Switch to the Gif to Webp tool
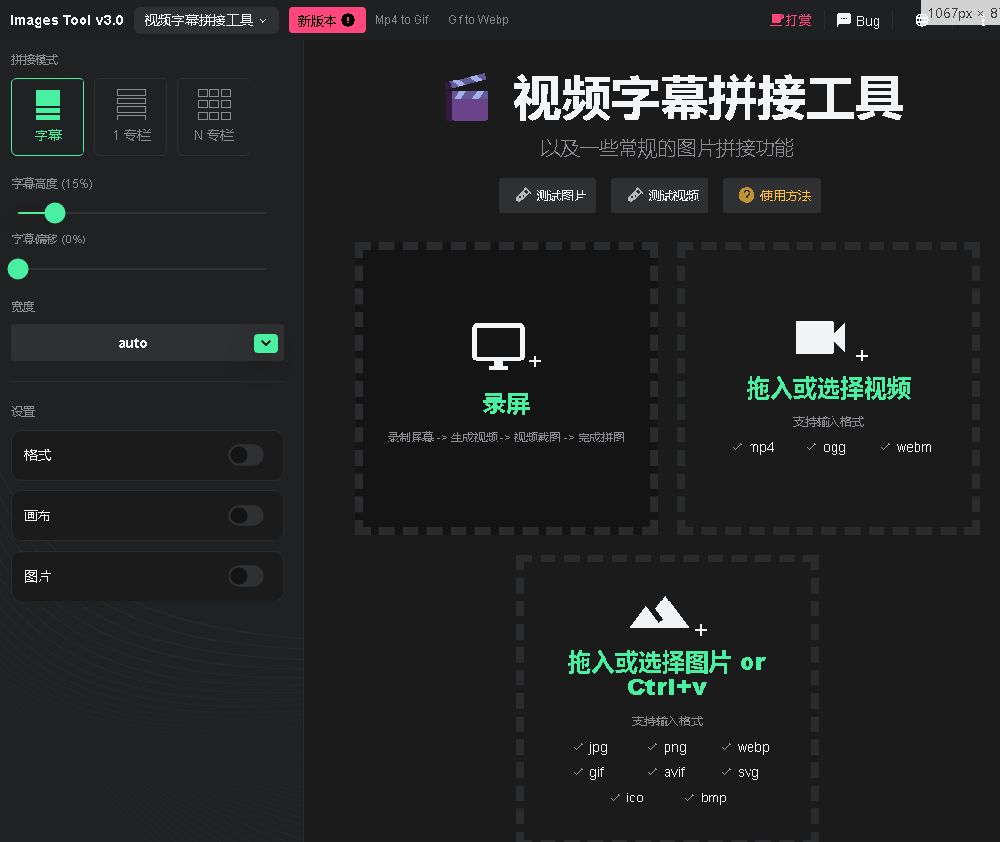 478,20
